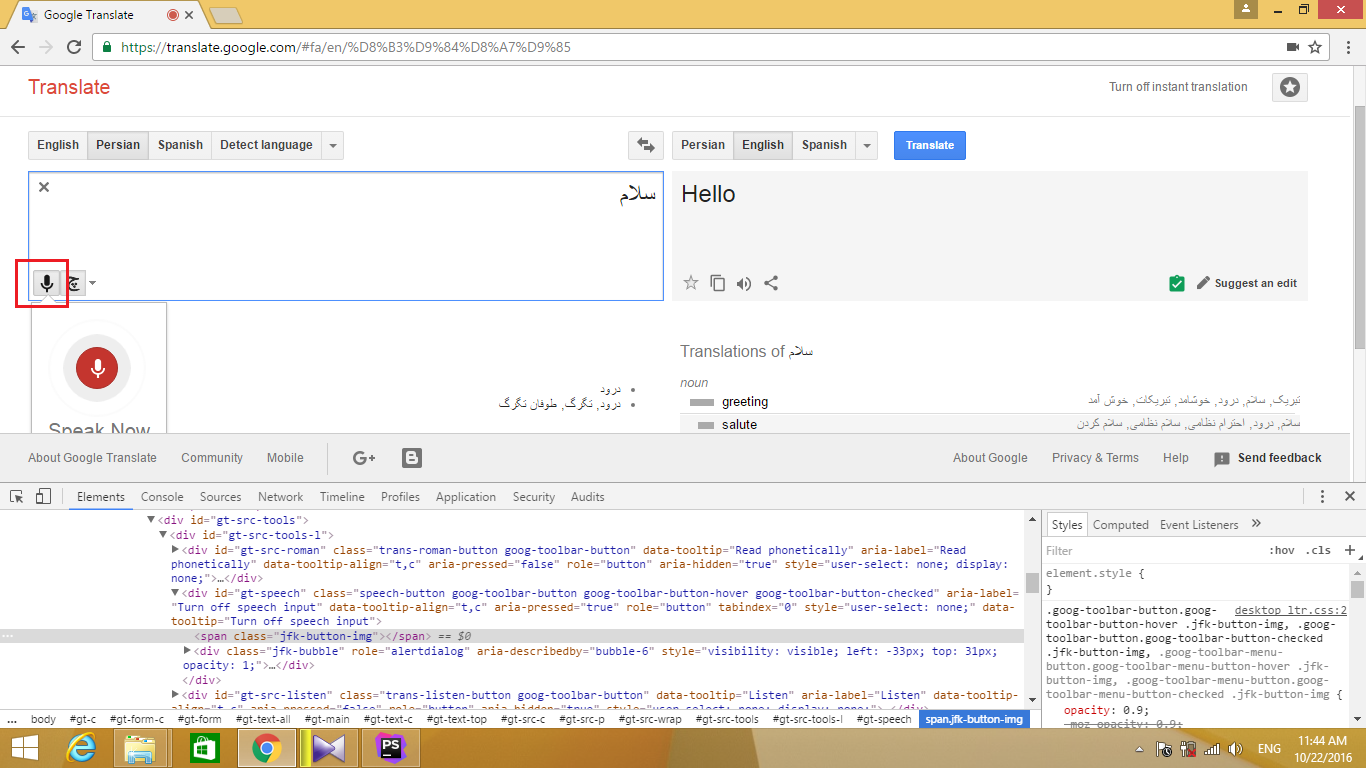
Task: Open the target language list dropdown
Action: (x=867, y=145)
